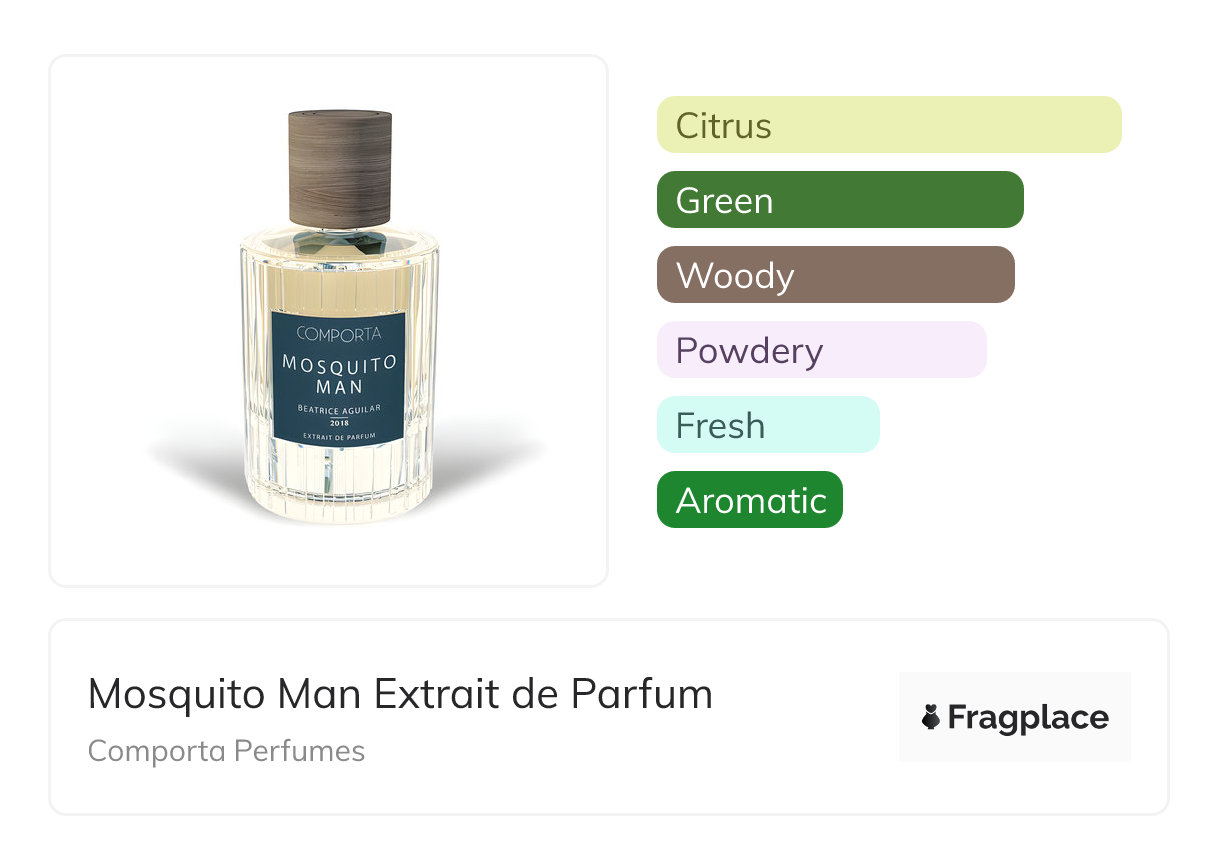Click the Powdery accord bar
The width and height of the screenshot is (1218, 864).
pyautogui.click(x=822, y=350)
